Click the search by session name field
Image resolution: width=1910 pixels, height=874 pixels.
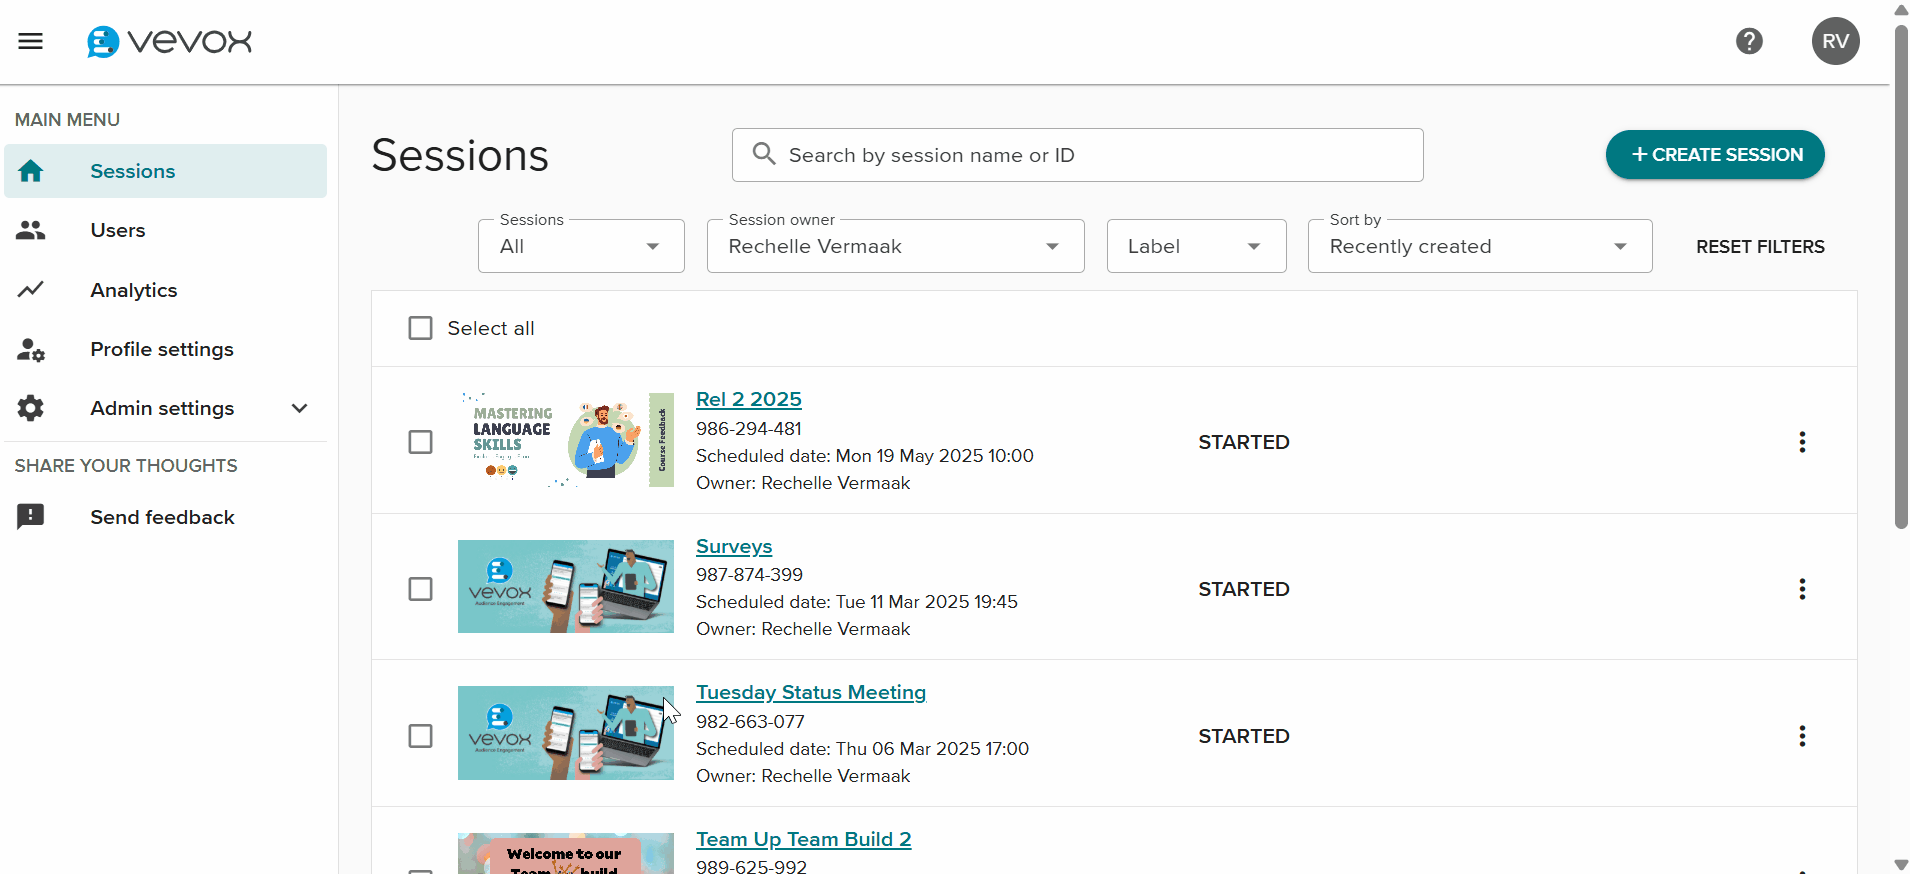1077,155
